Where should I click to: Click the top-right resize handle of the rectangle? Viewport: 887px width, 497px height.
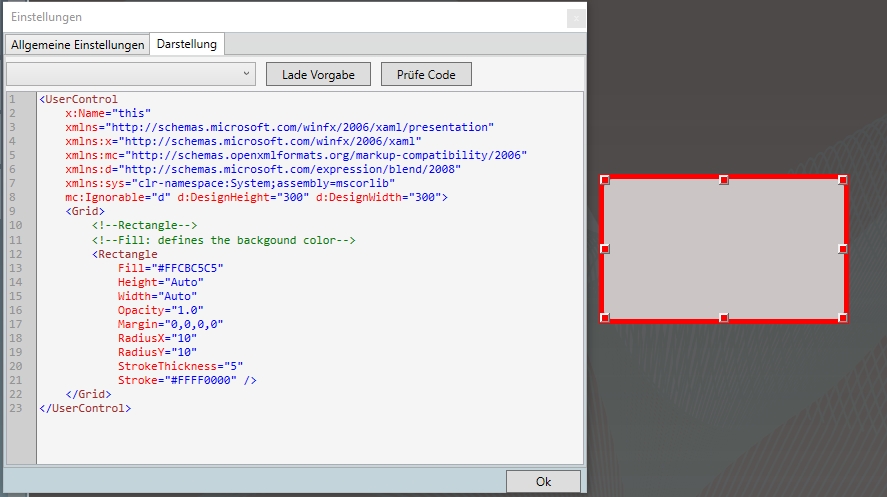[843, 180]
